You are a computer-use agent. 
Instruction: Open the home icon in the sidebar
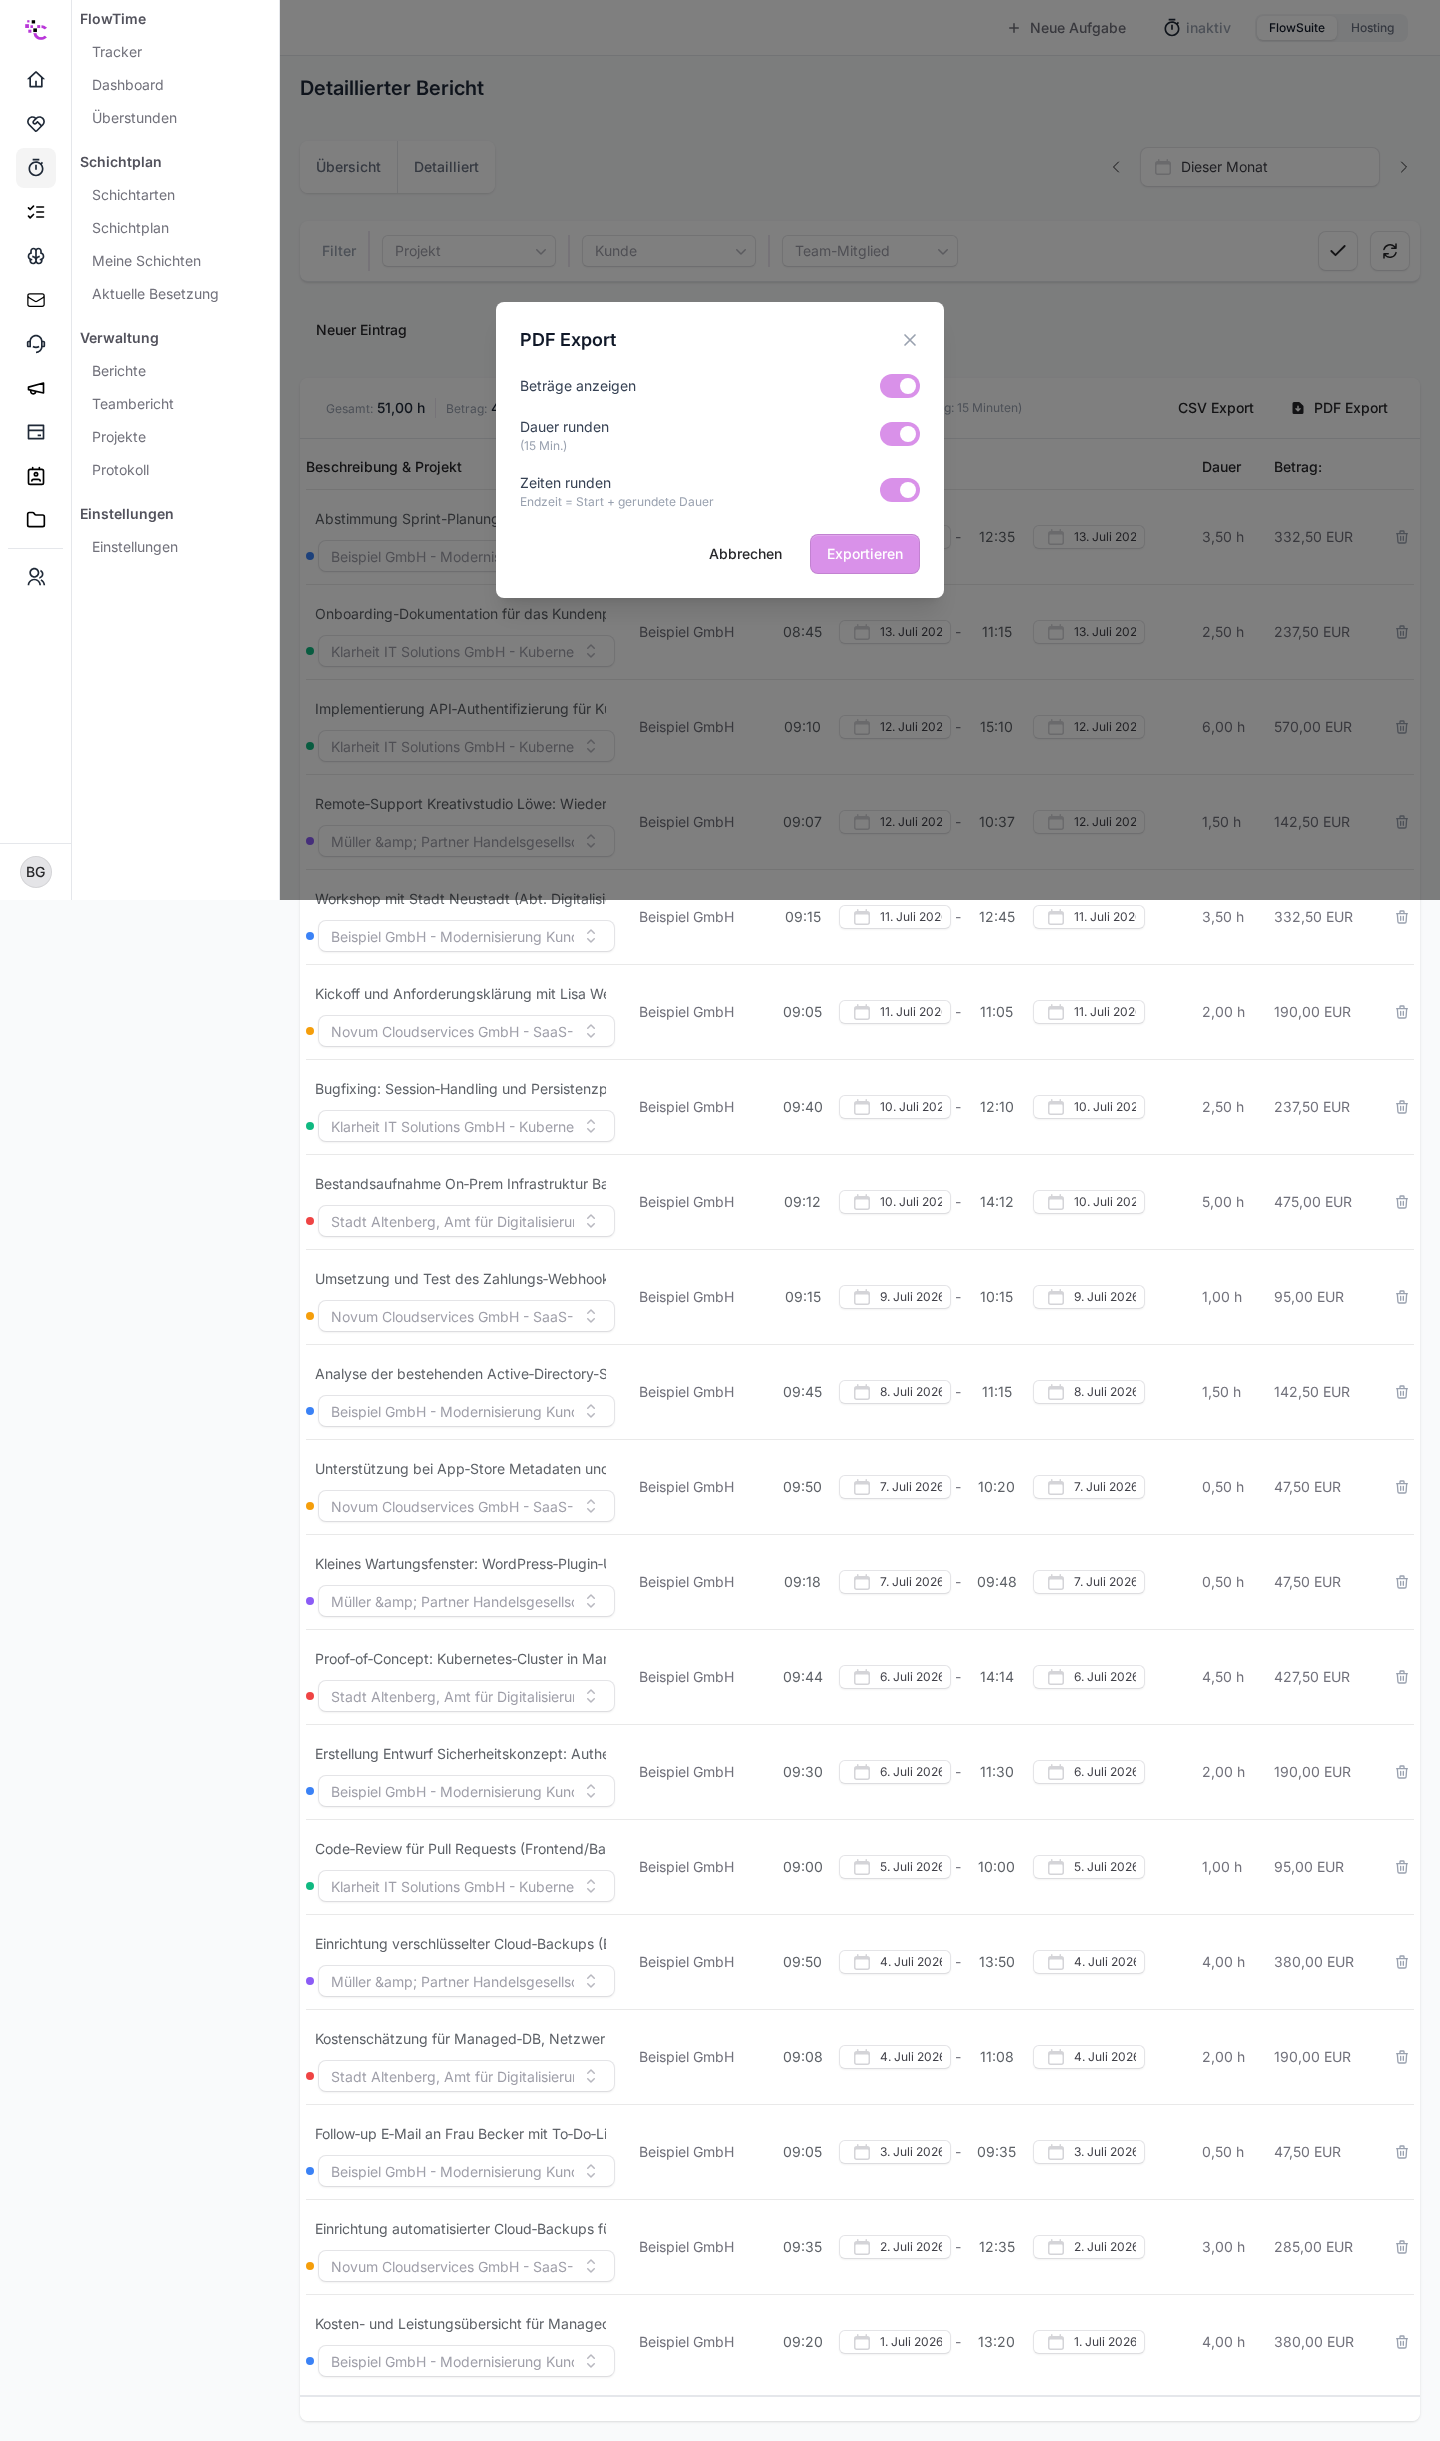point(36,80)
